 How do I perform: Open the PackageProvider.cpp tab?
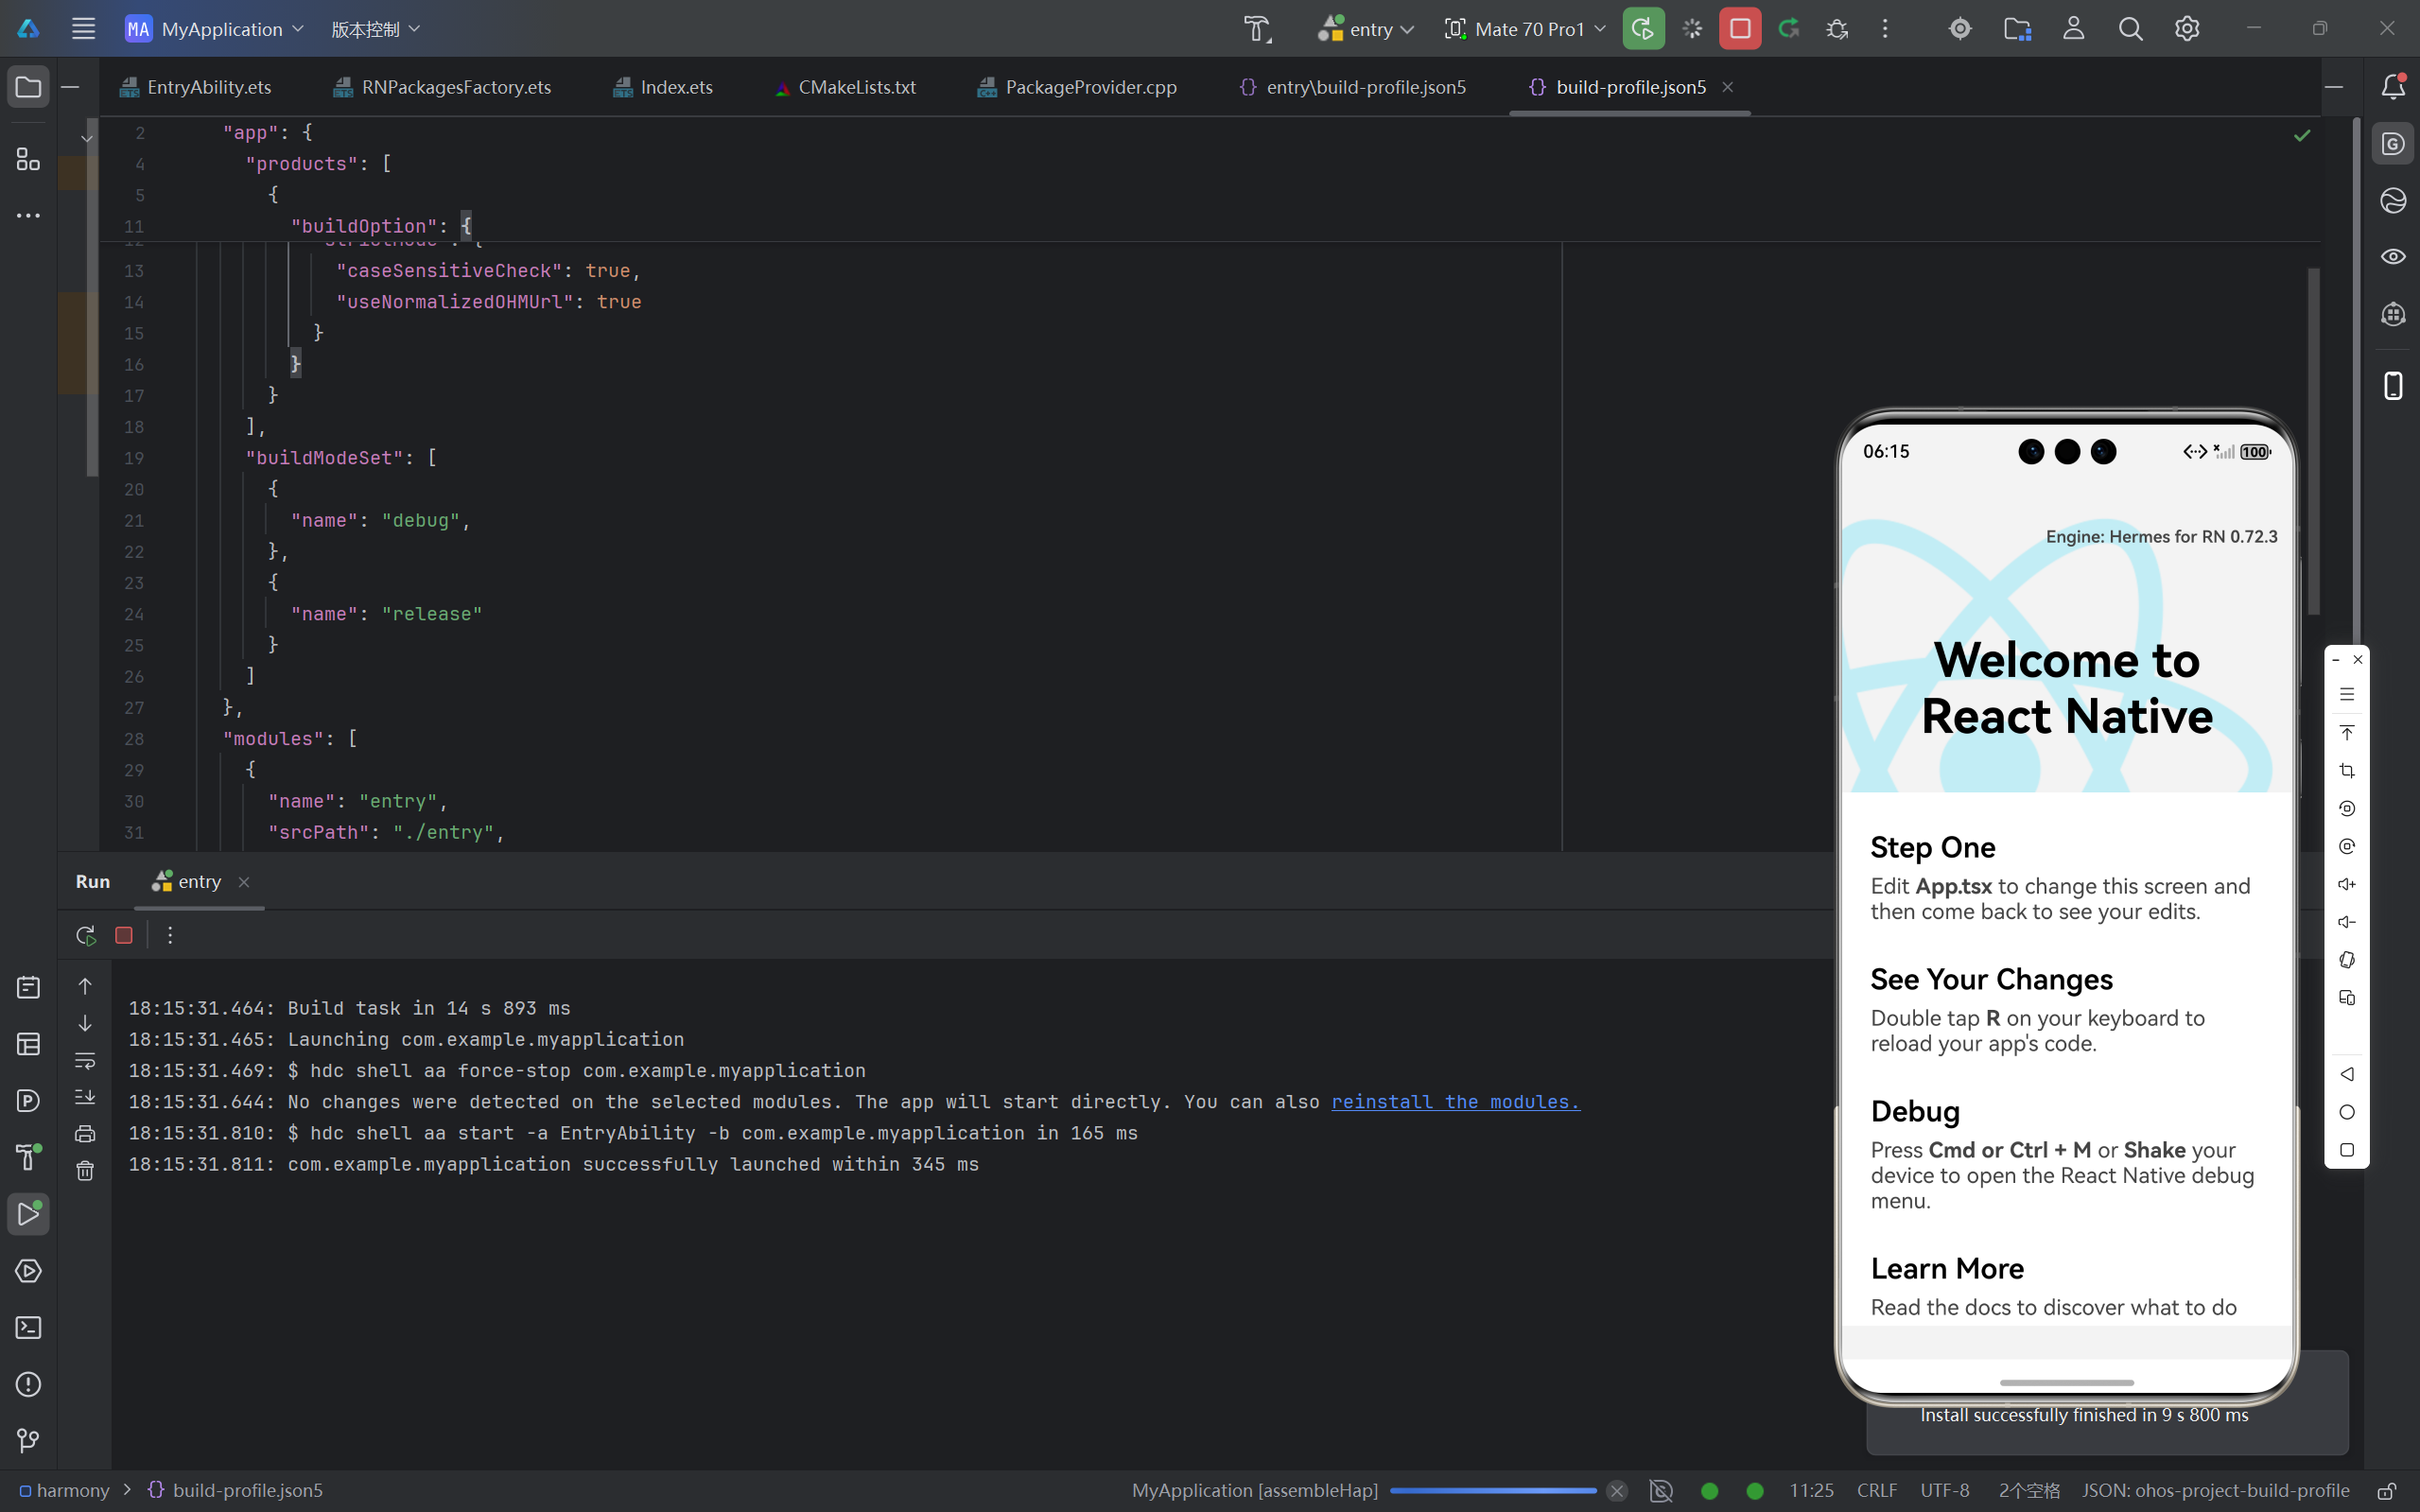coord(1090,87)
